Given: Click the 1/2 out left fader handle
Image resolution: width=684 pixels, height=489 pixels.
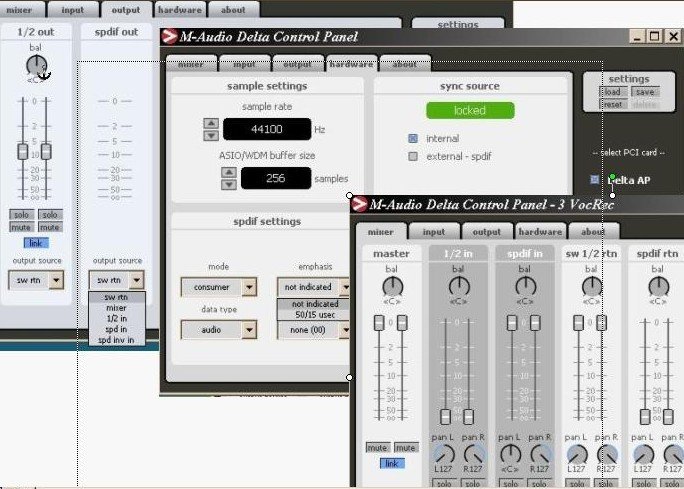Looking at the screenshot, I should 23,152.
